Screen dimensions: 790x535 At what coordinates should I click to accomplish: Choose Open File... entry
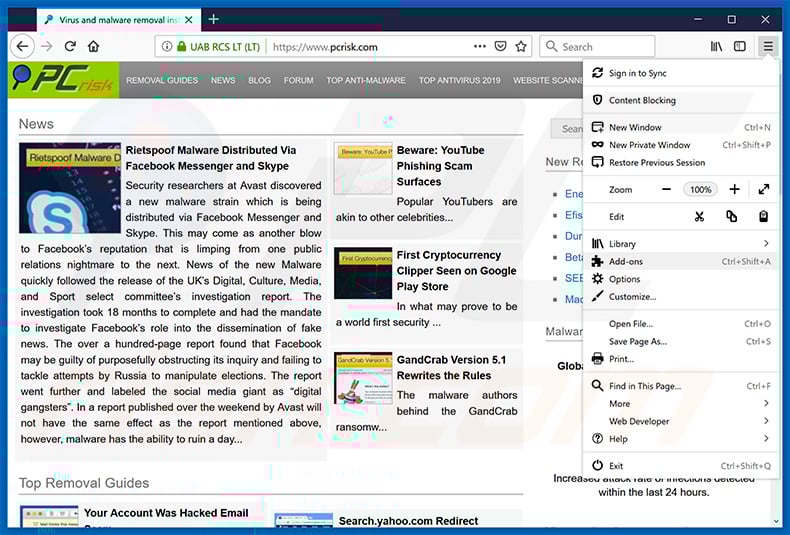[x=681, y=324]
